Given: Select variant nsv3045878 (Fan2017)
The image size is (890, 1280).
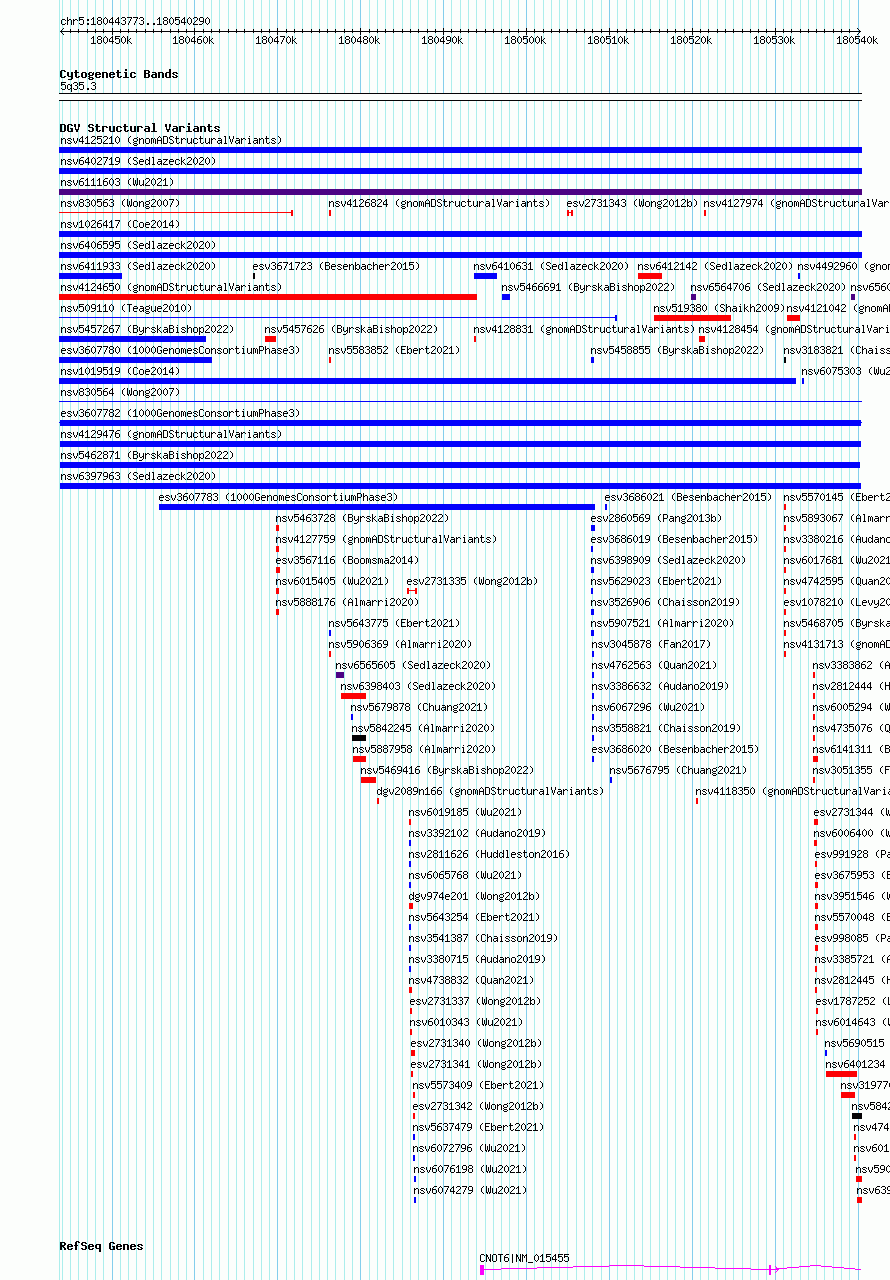Looking at the screenshot, I should pyautogui.click(x=651, y=644).
